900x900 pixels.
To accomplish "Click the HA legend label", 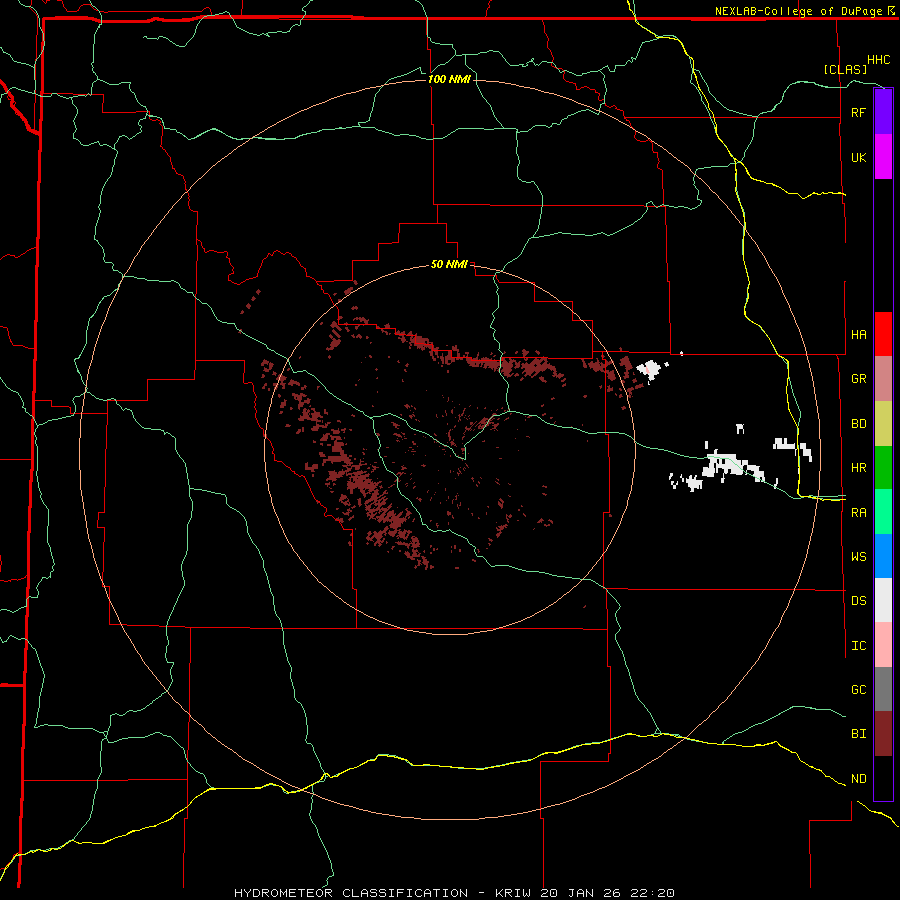I will point(858,335).
